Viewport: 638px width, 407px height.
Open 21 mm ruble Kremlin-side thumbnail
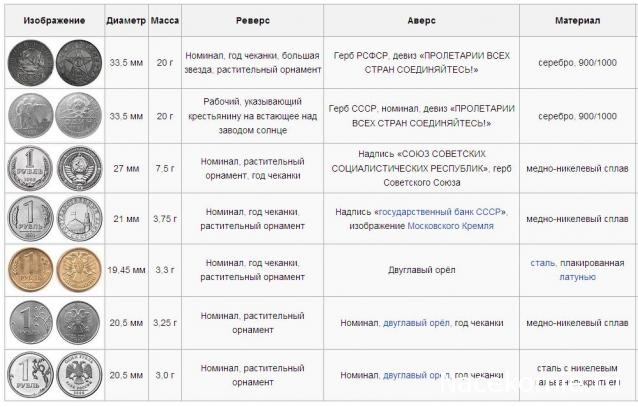[79, 219]
